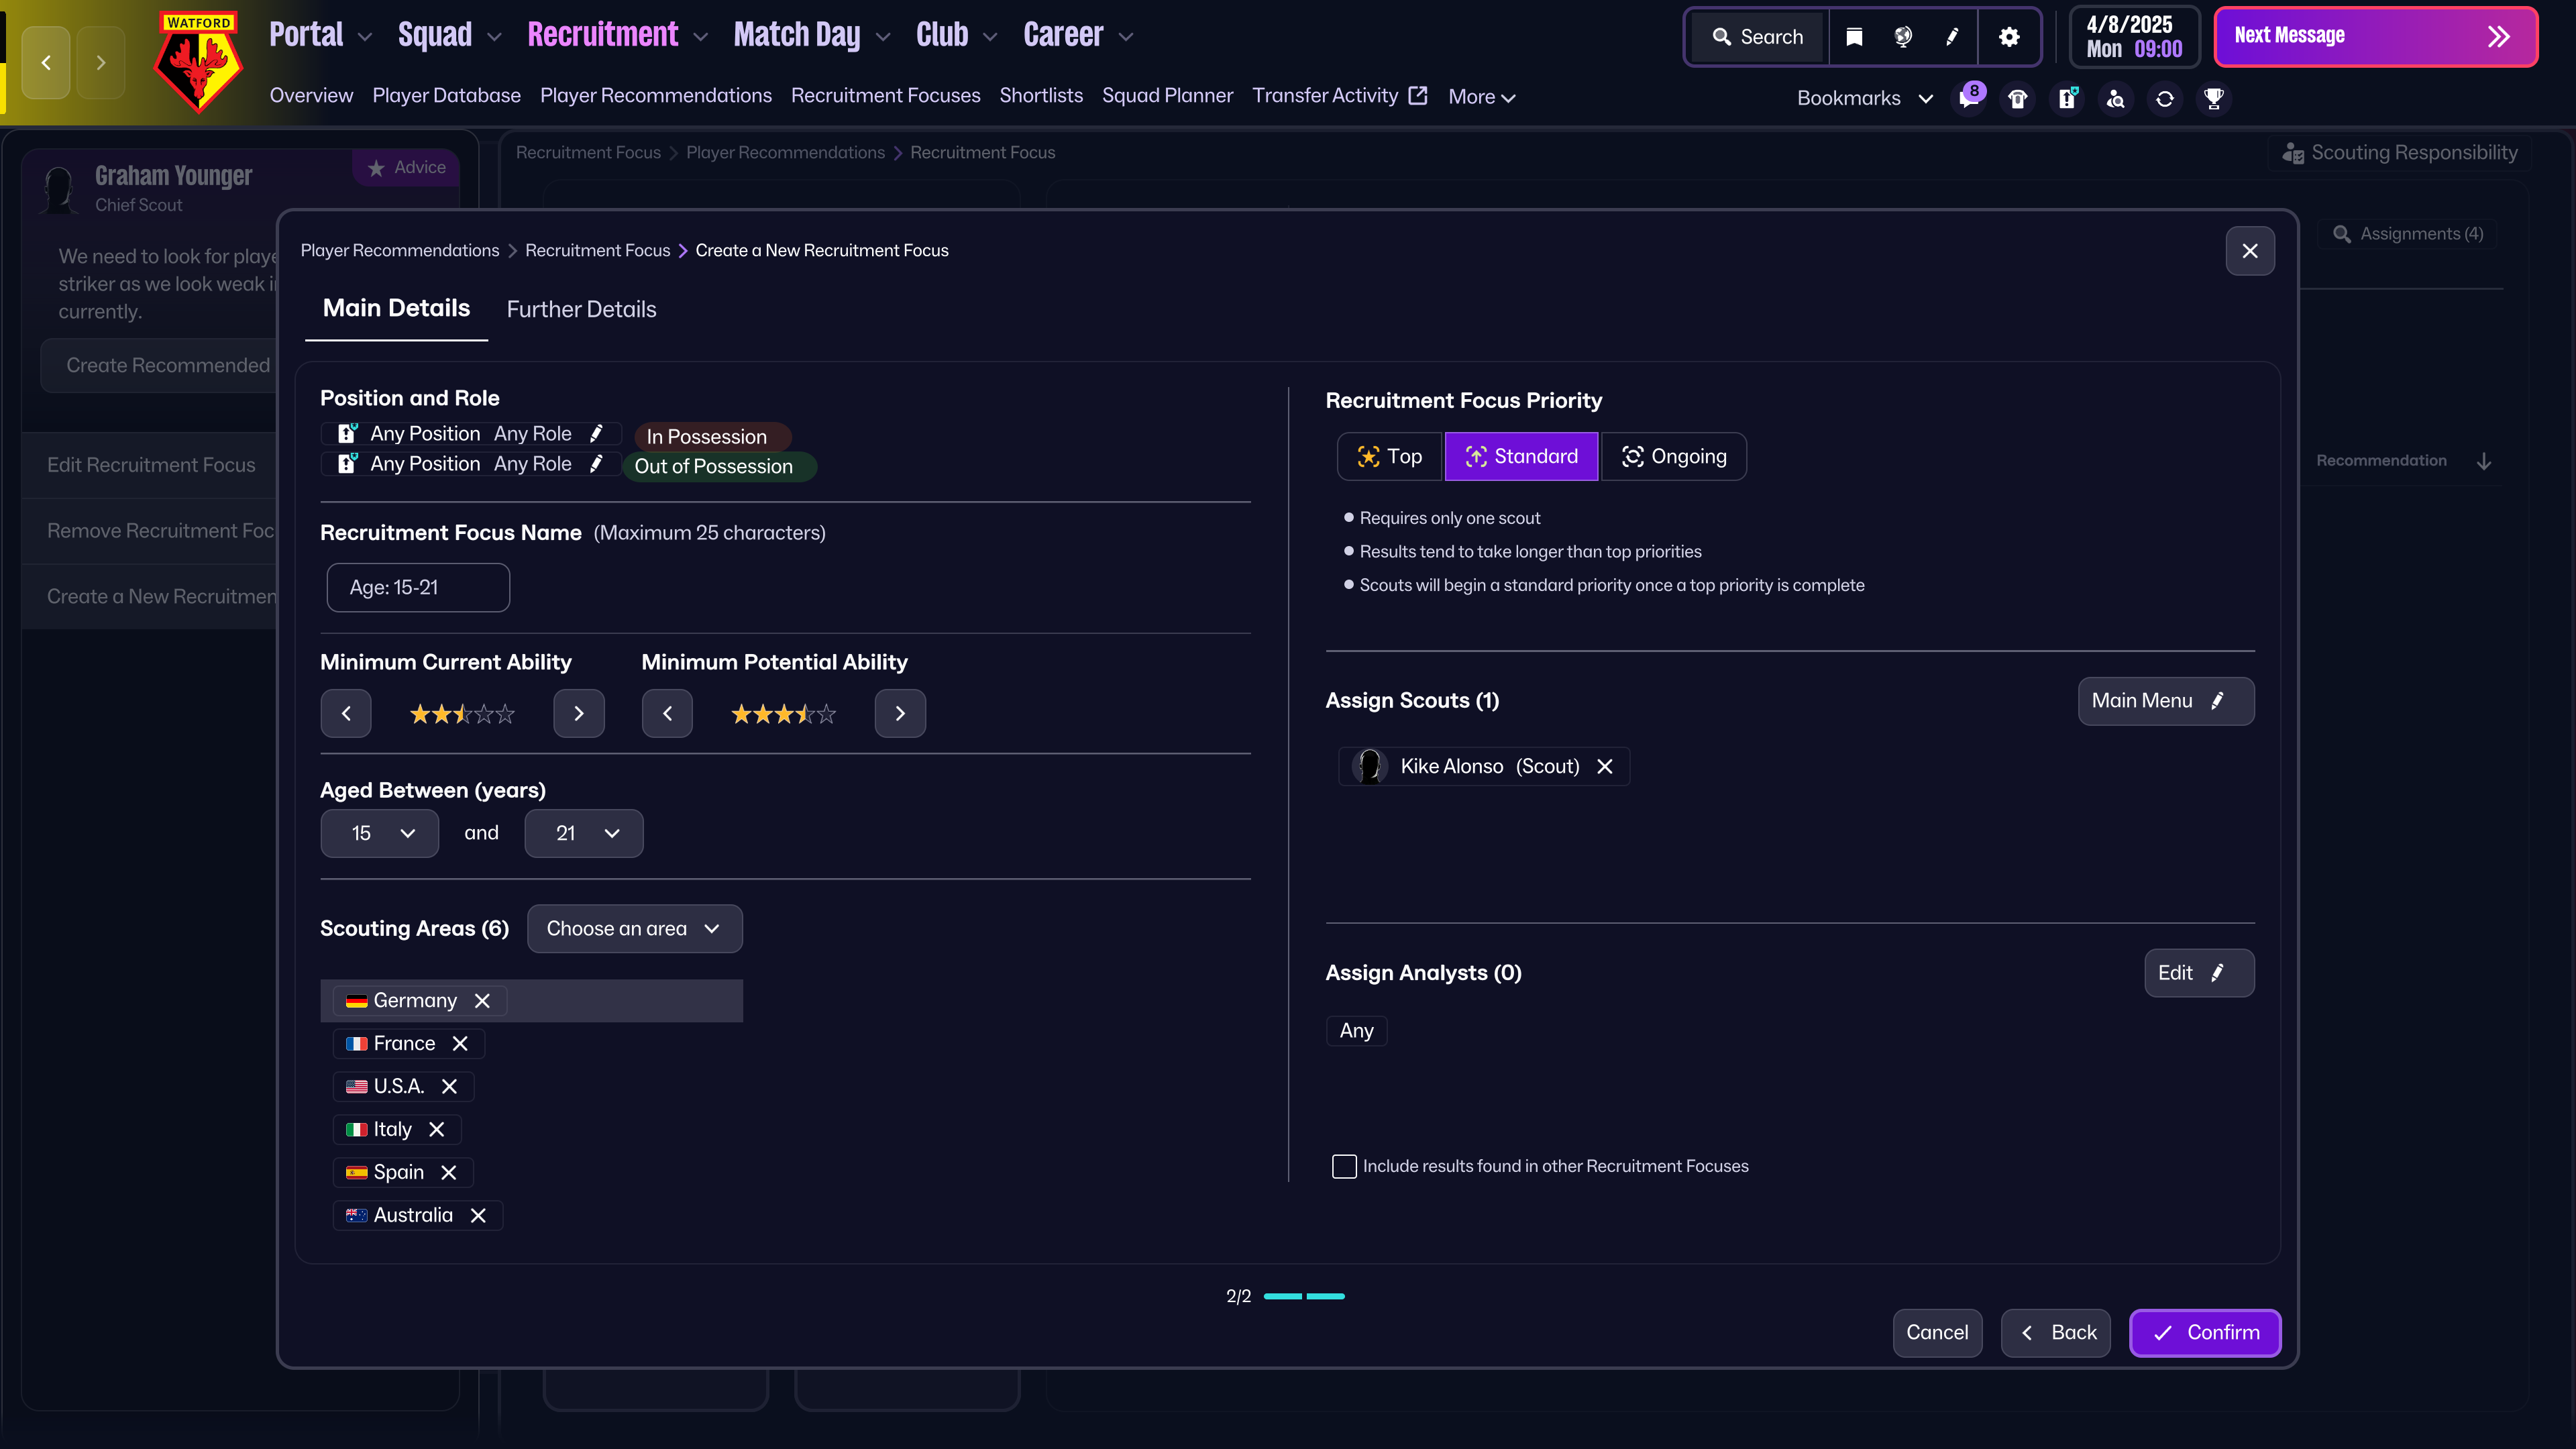Click the refresh arrows icon in the bookmarks bar

coord(2164,98)
